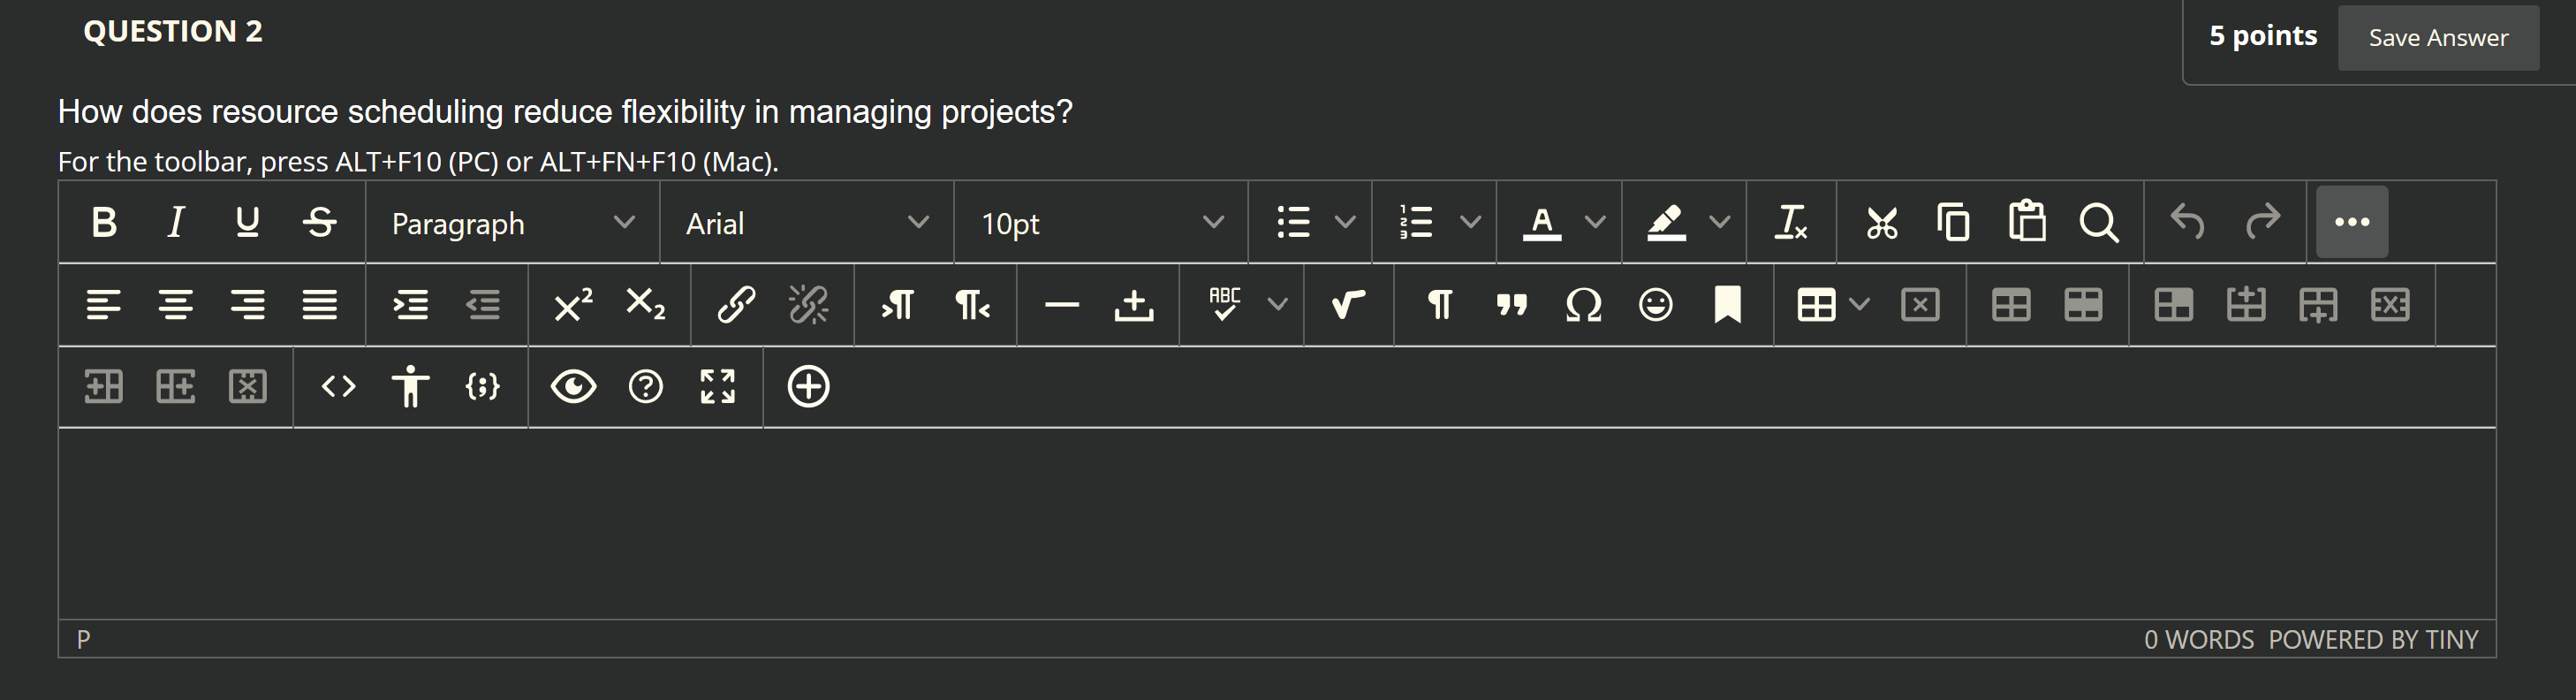Remove link using the unlink icon
The width and height of the screenshot is (2576, 700).
pyautogui.click(x=808, y=305)
